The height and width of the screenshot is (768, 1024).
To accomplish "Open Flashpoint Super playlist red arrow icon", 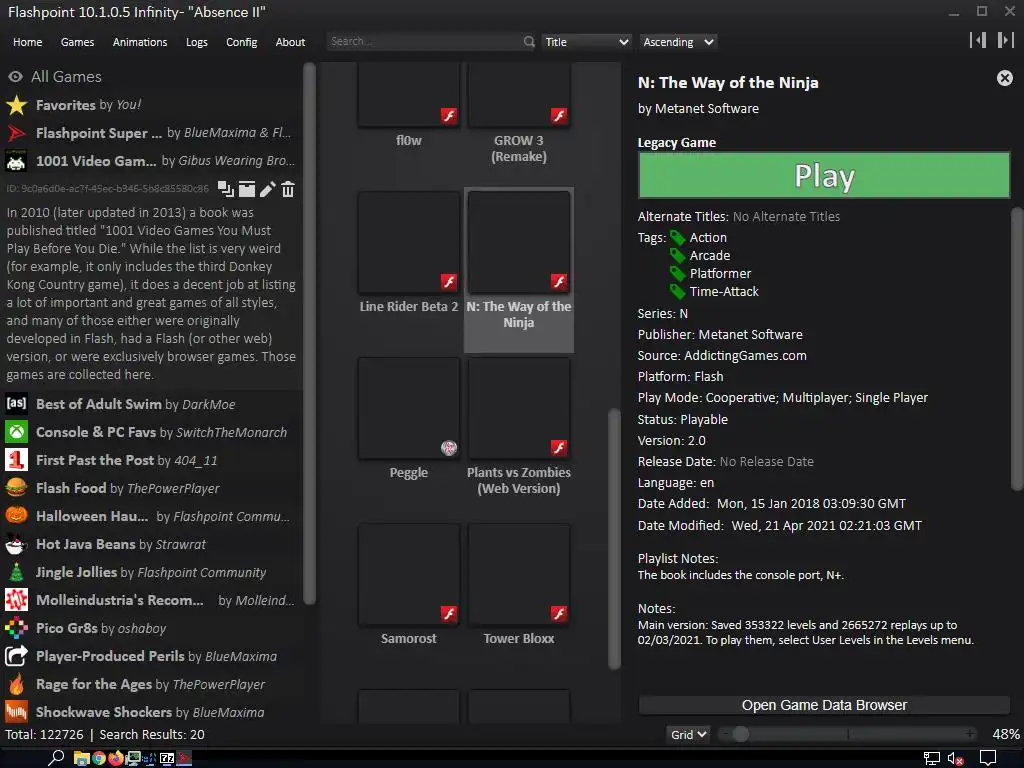I will 16,133.
